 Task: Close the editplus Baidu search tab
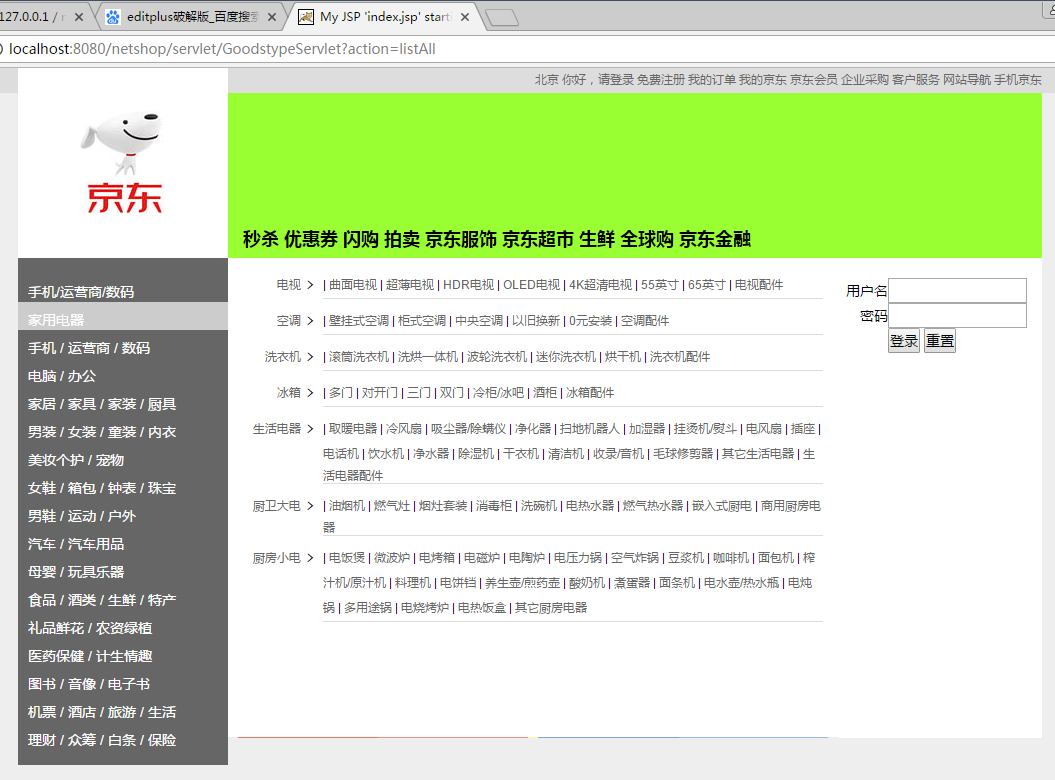[272, 17]
